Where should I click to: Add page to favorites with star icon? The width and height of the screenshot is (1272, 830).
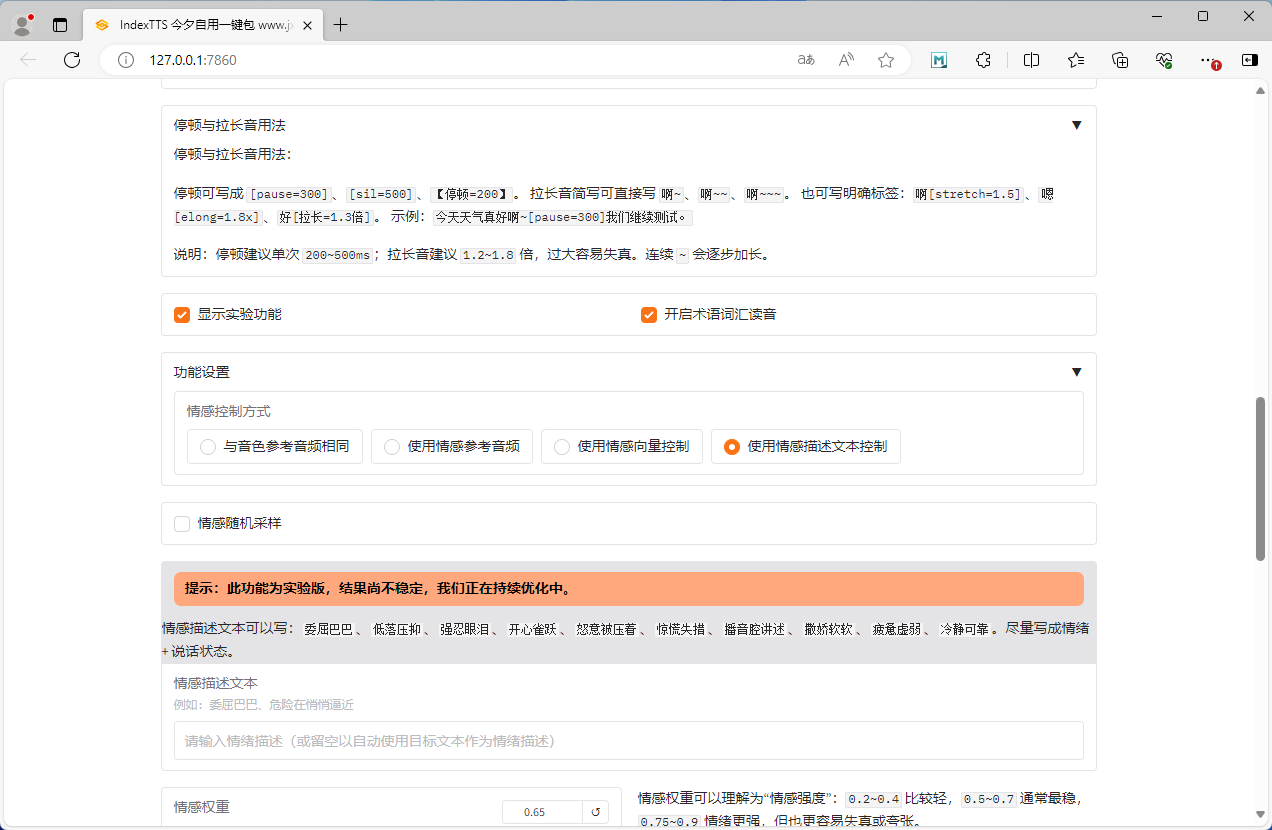click(886, 60)
